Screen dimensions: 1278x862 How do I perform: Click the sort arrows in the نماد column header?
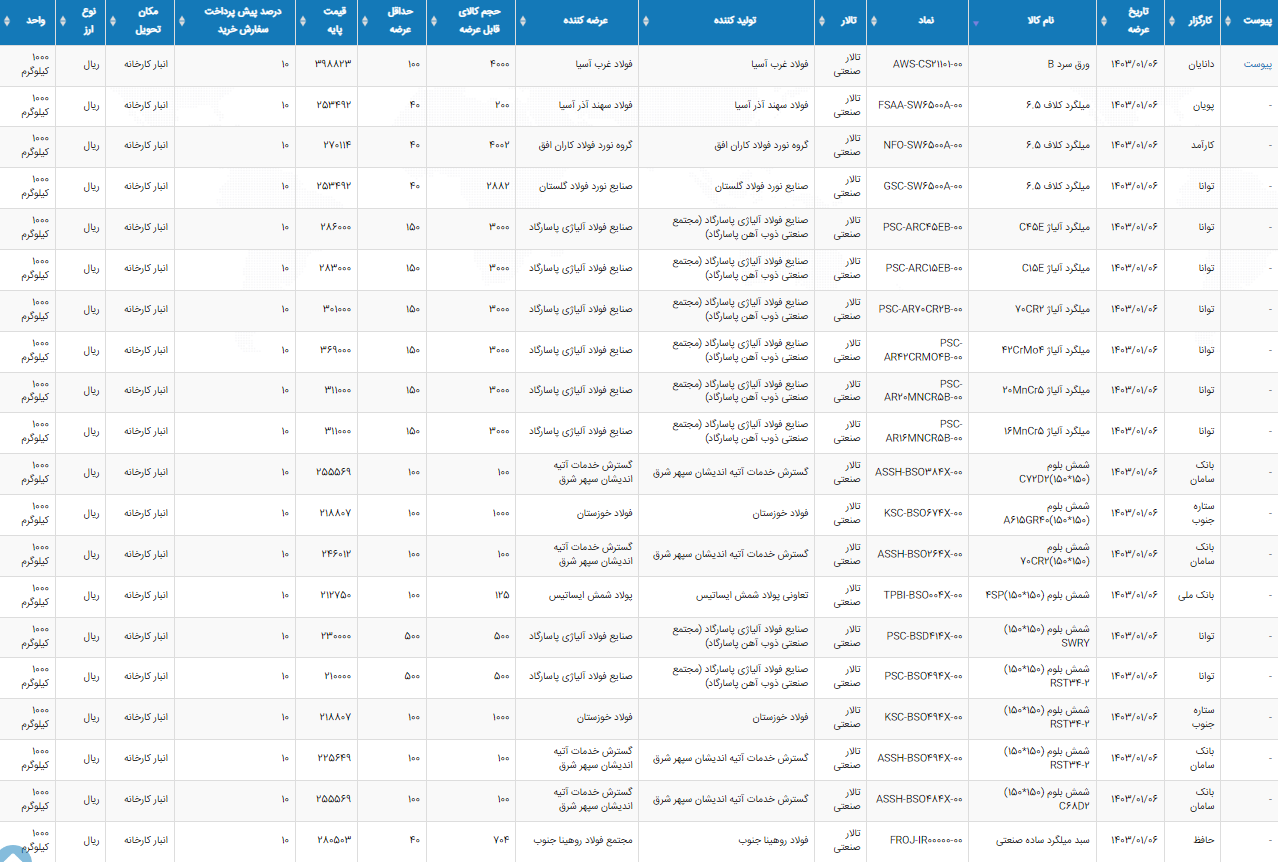point(875,22)
